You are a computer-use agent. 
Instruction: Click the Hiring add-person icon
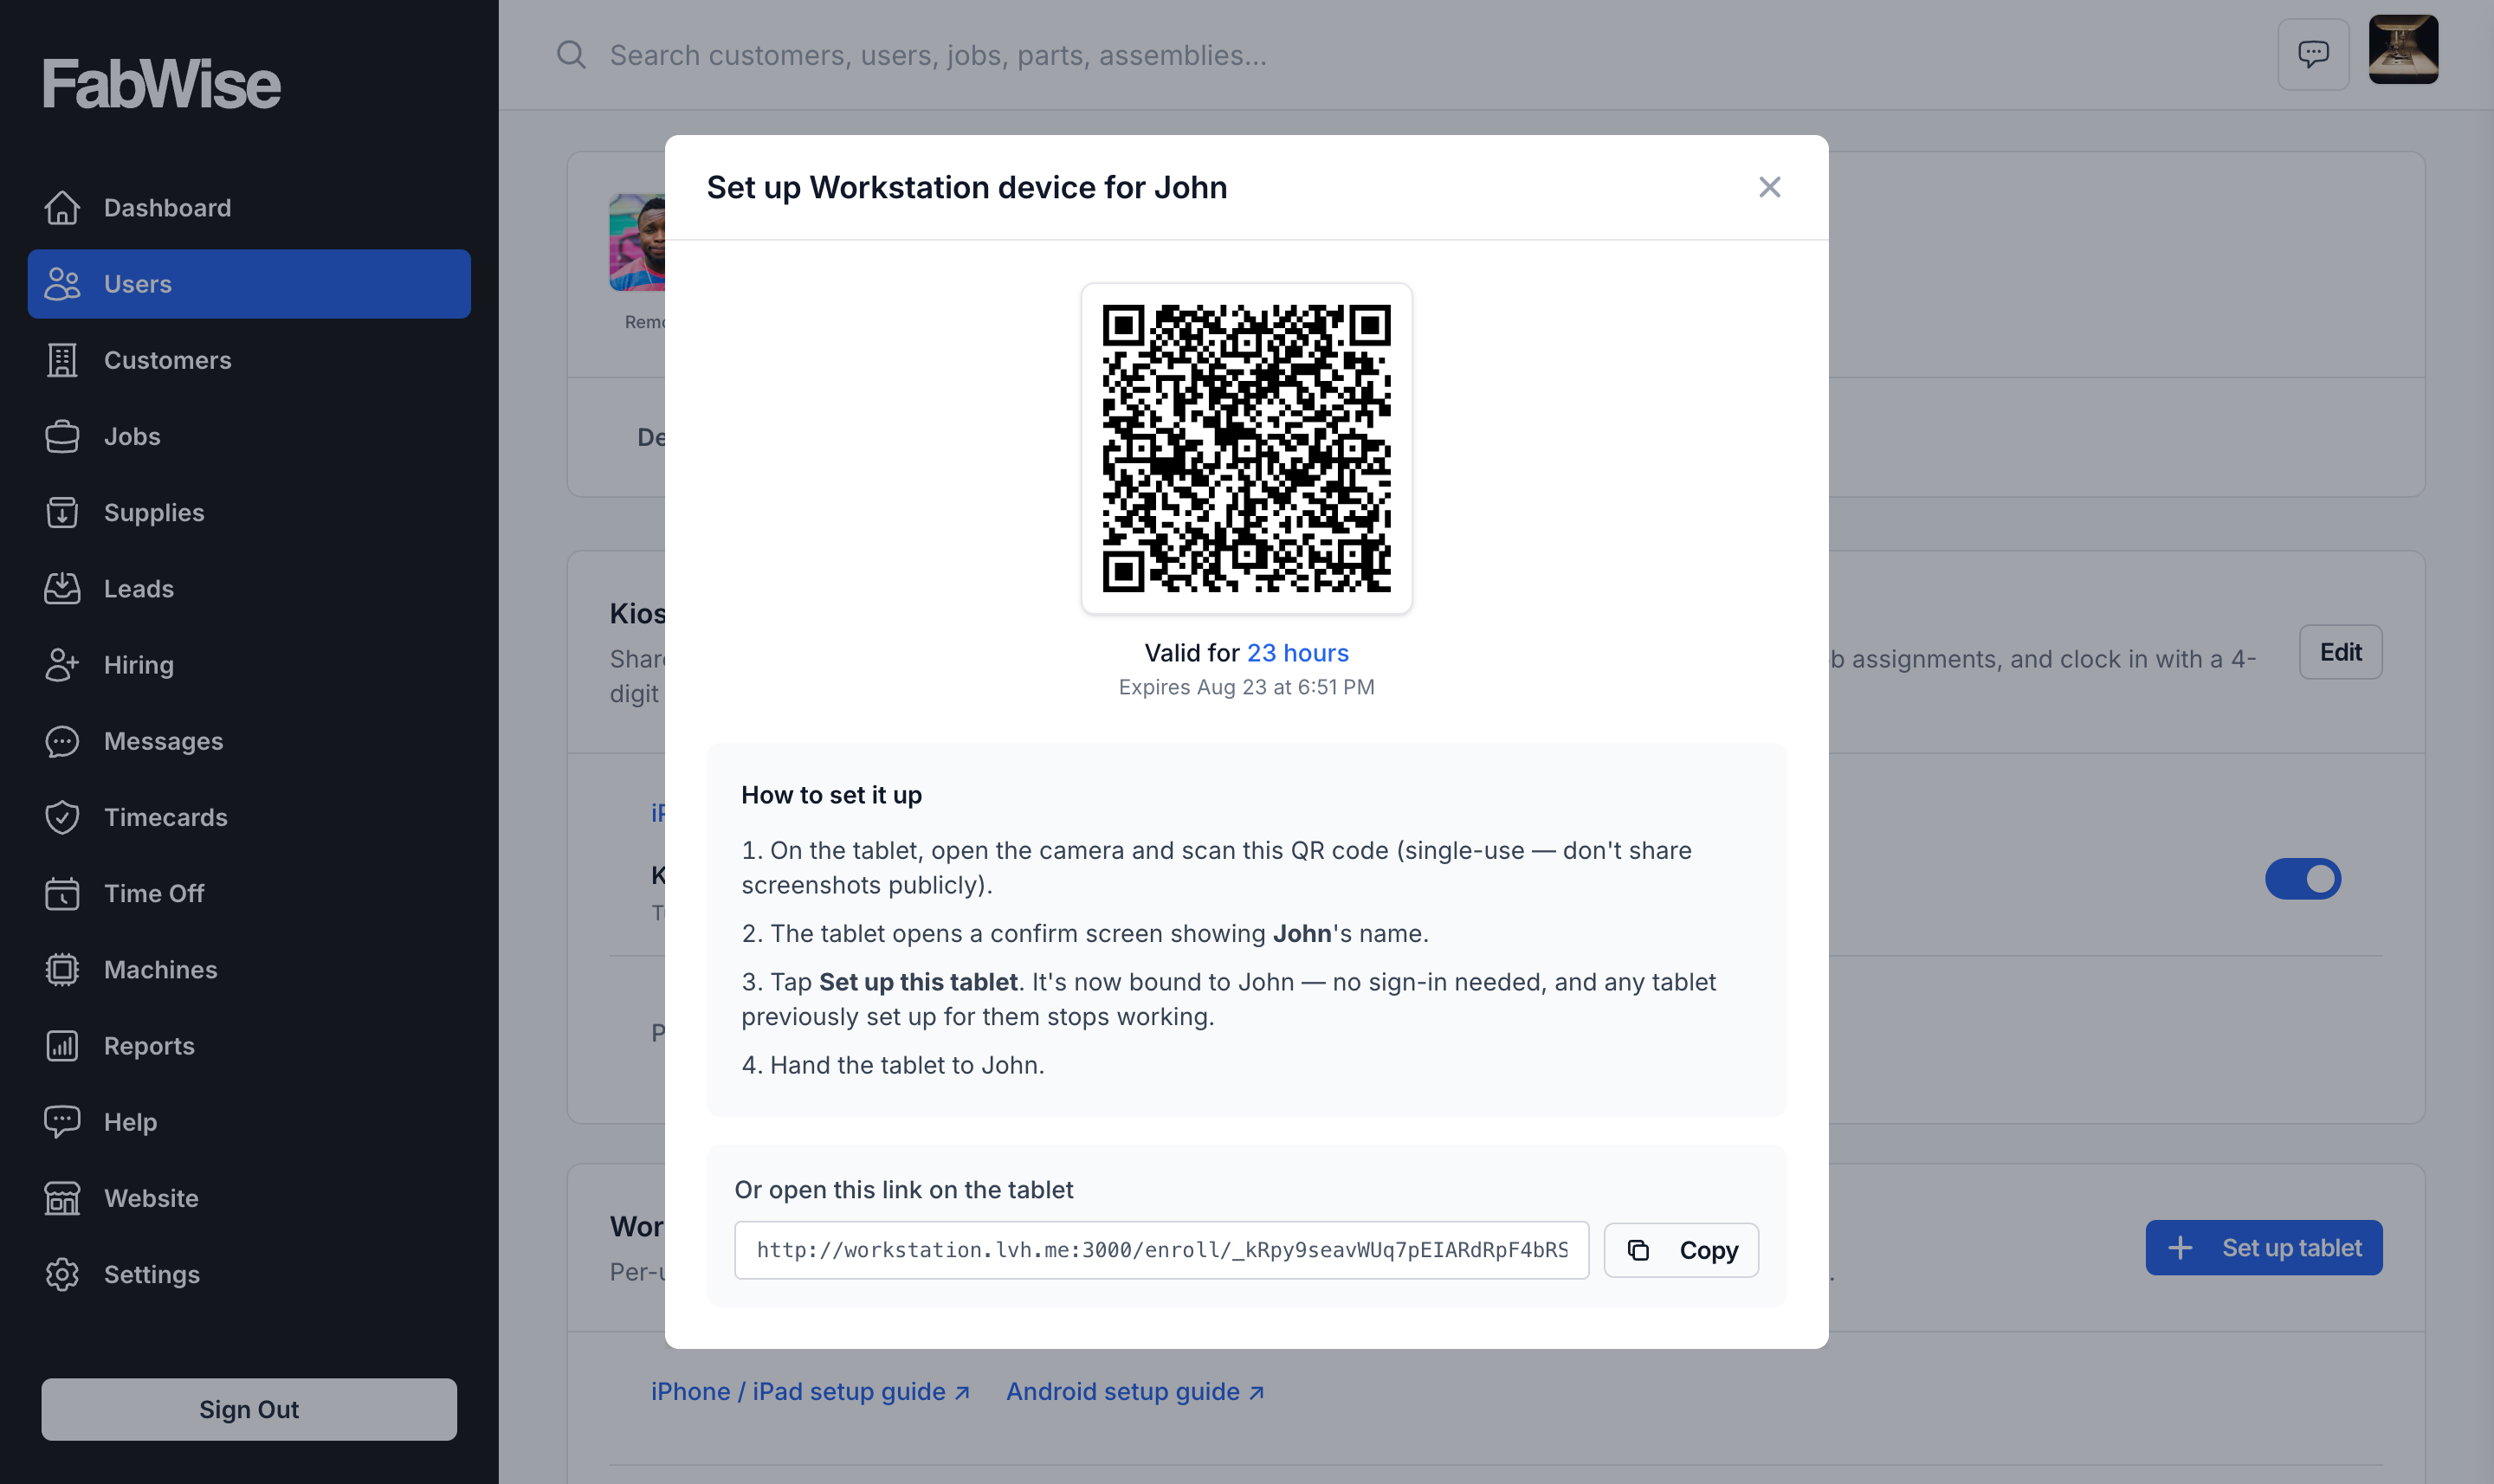coord(62,665)
